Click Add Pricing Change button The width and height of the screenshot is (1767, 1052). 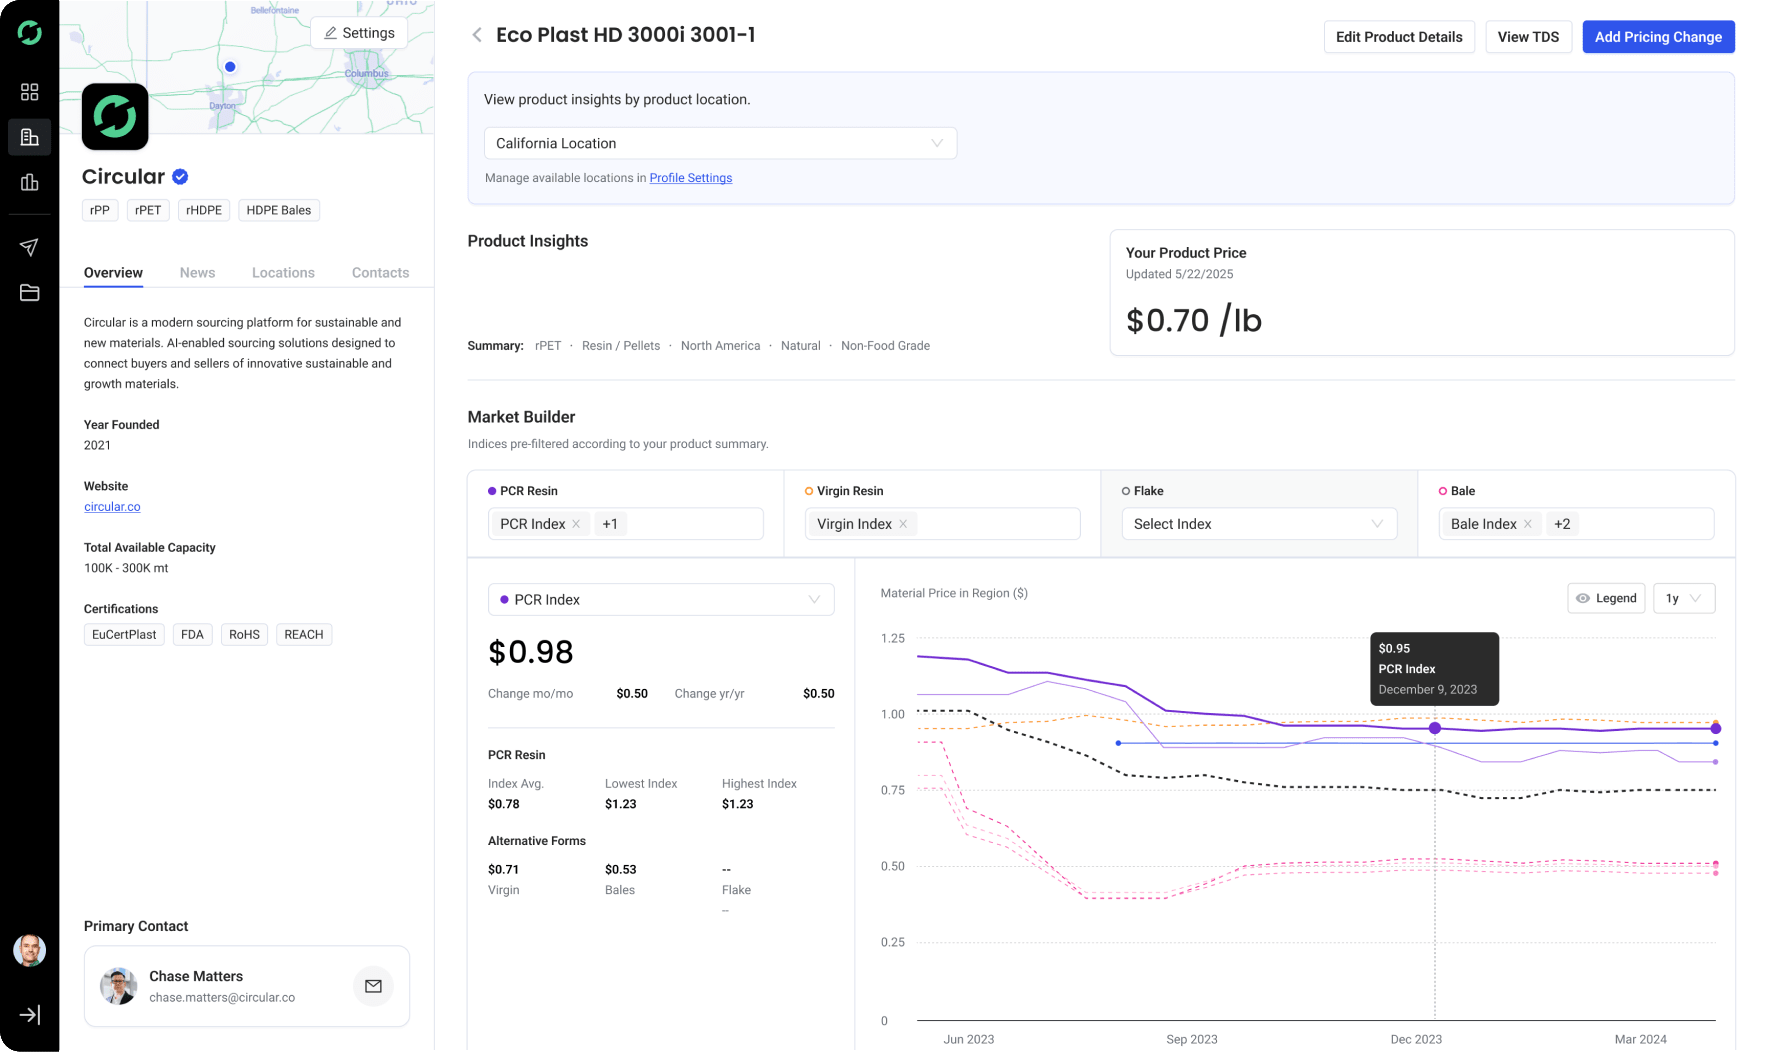coord(1658,37)
